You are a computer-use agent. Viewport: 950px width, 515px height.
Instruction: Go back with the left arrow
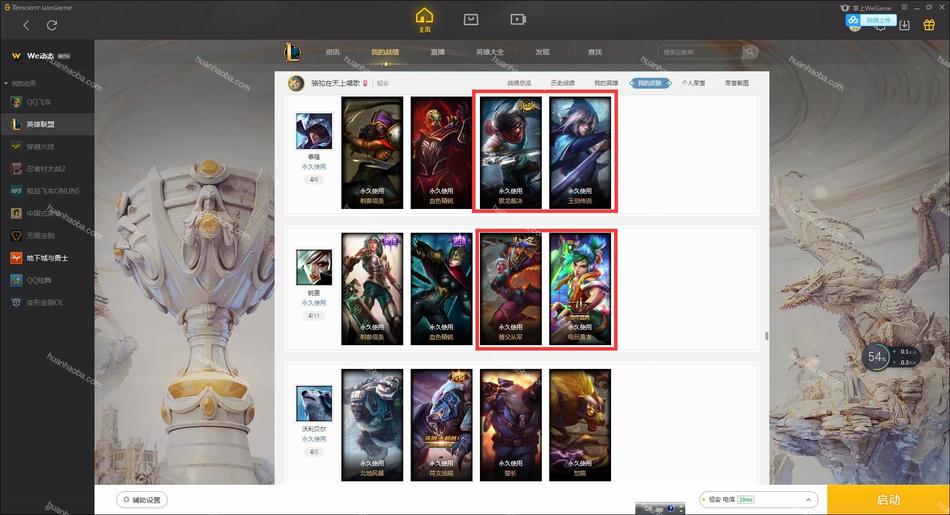click(x=26, y=25)
